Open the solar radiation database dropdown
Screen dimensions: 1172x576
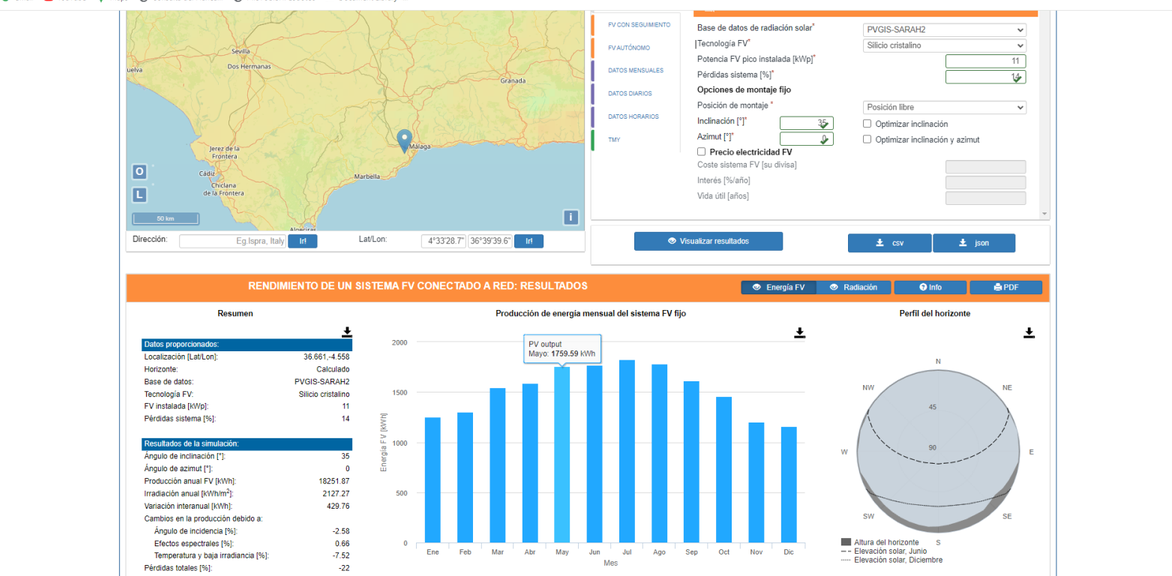945,30
